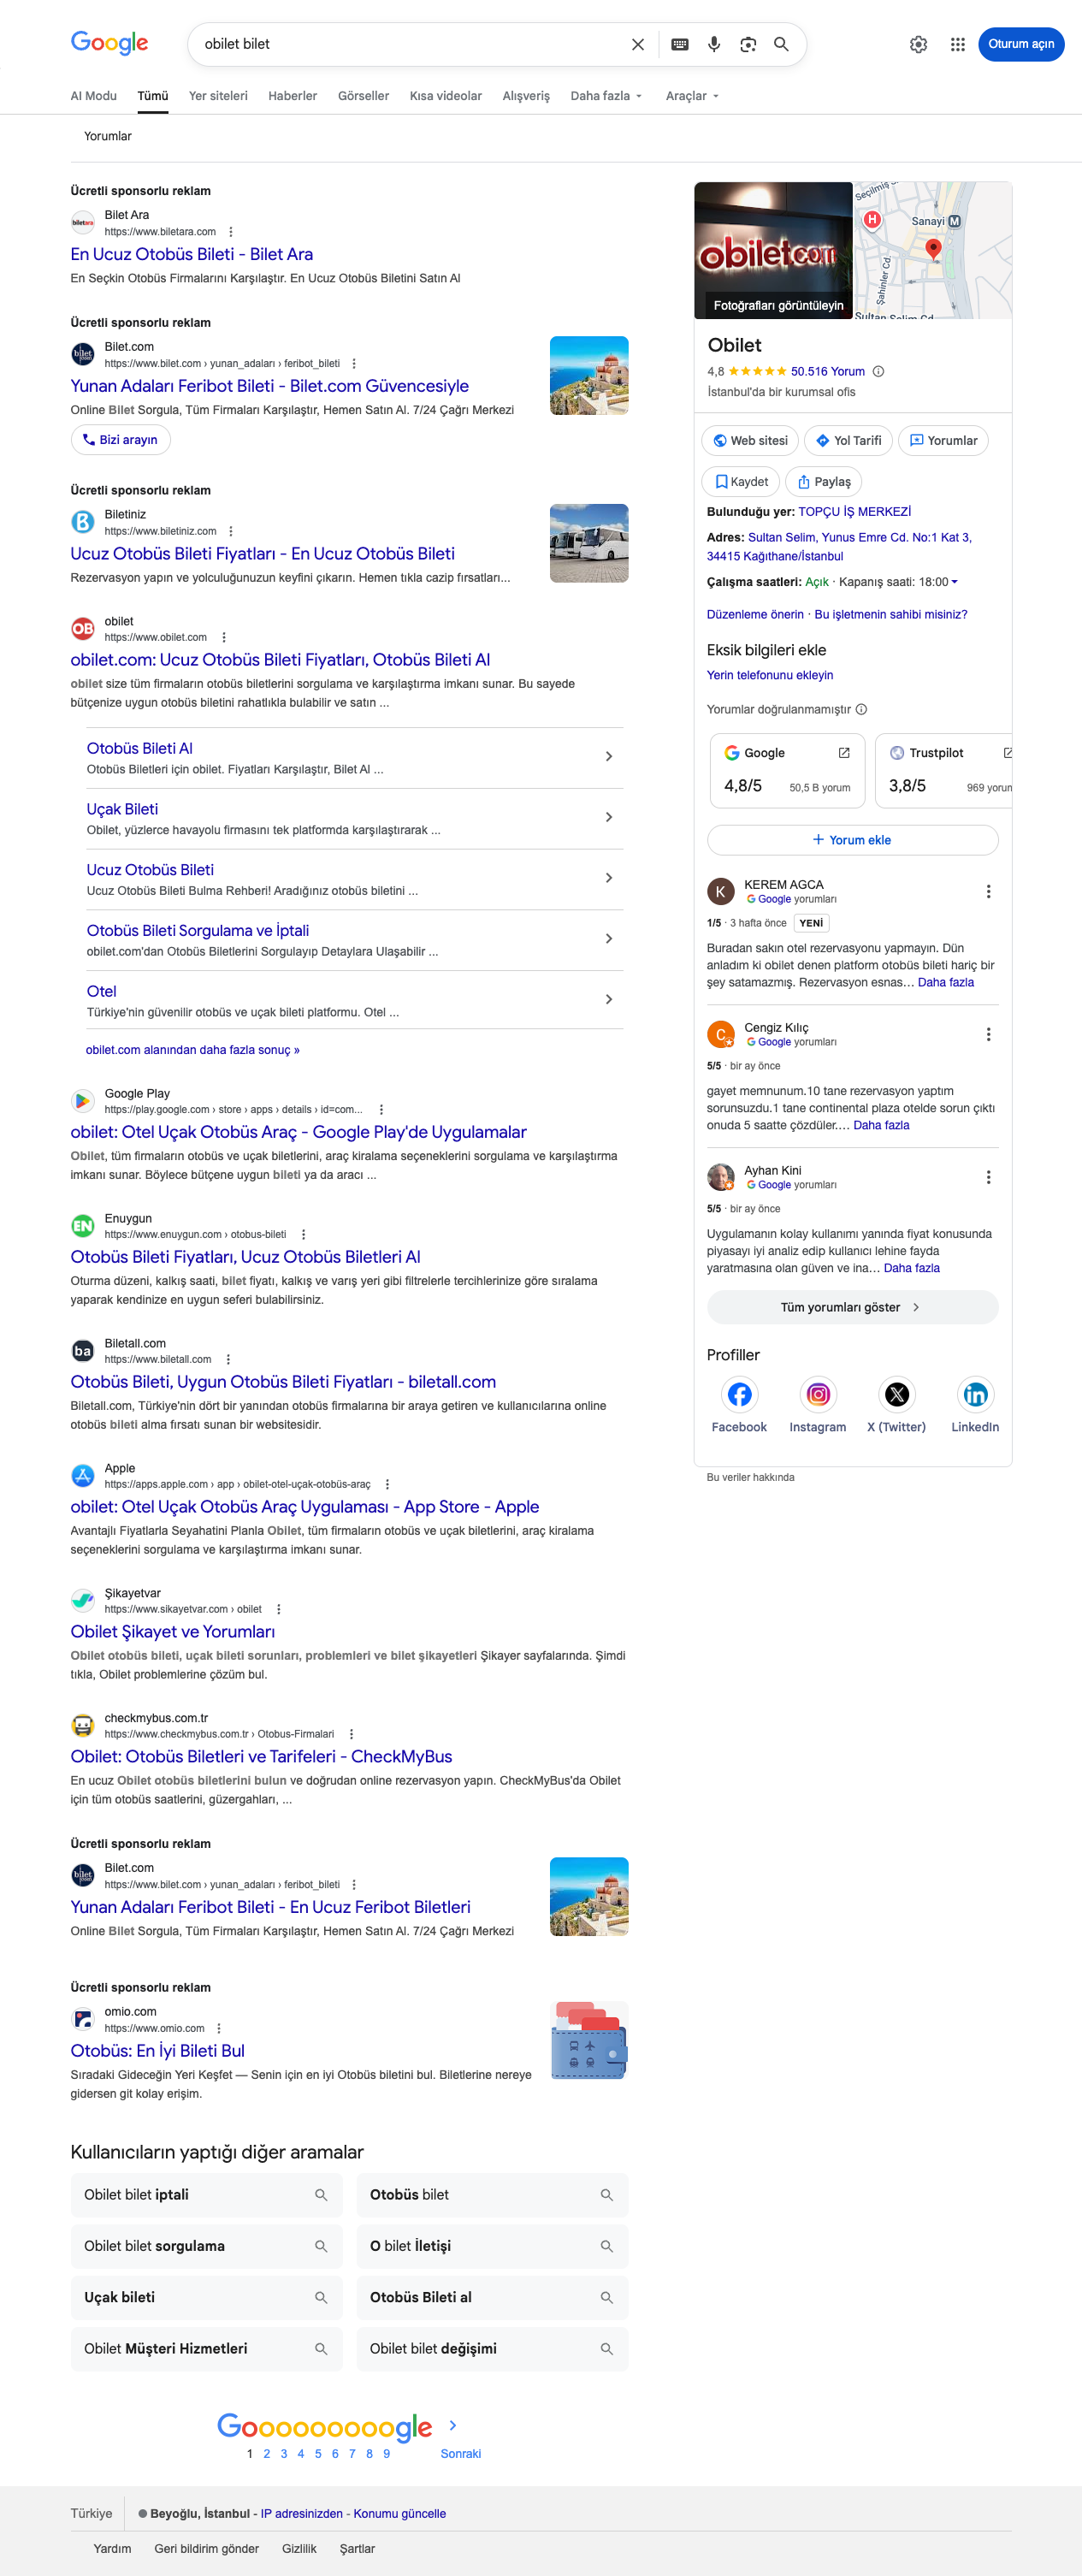Image resolution: width=1082 pixels, height=2576 pixels.
Task: Go to the Google logo homepage
Action: [x=109, y=43]
